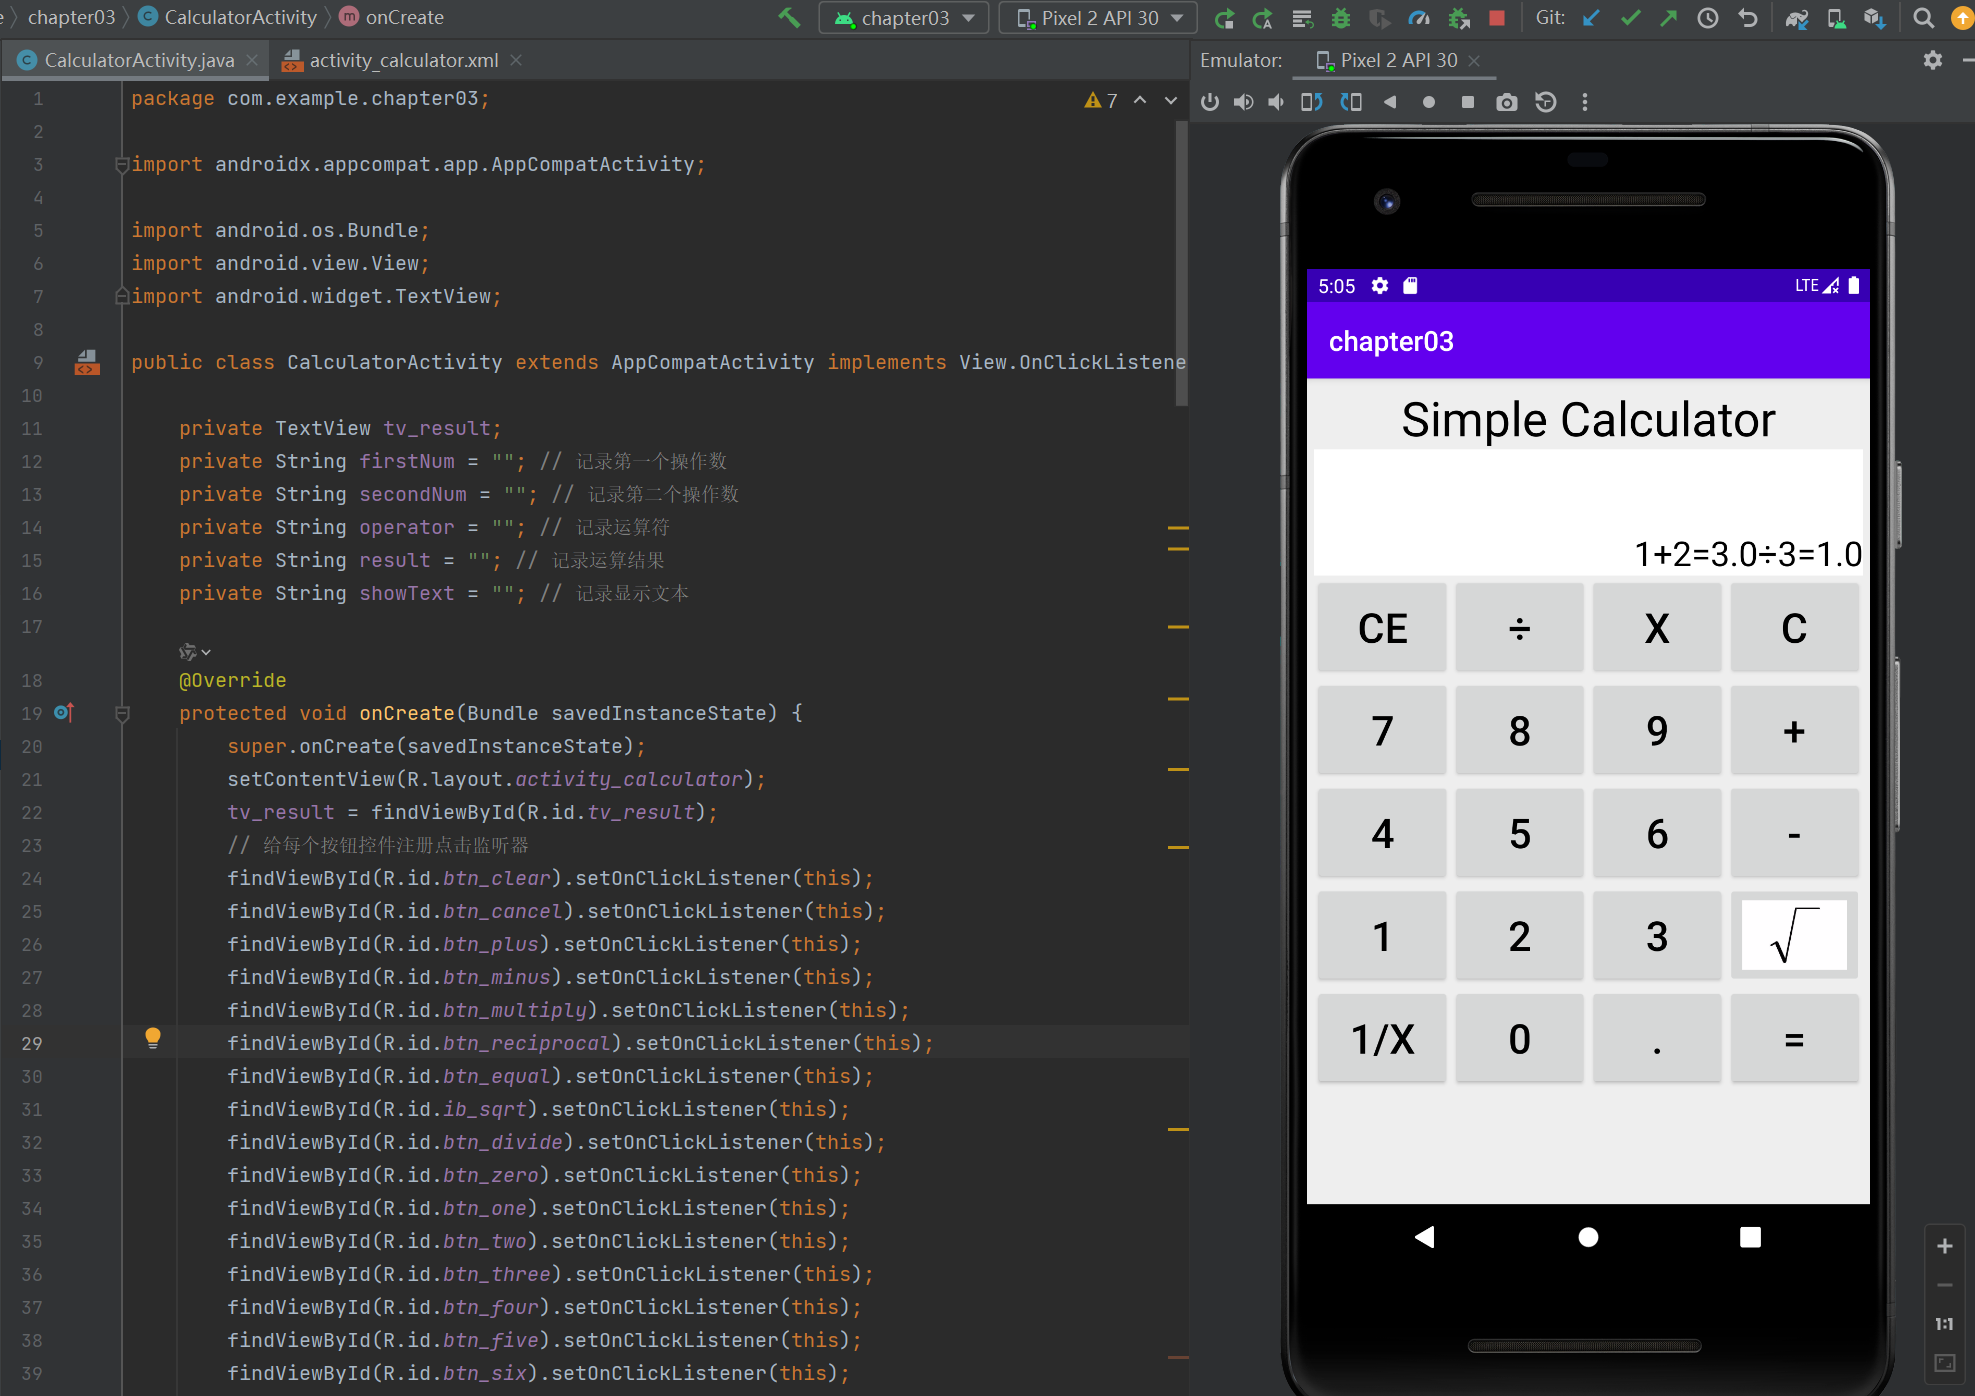Image resolution: width=1975 pixels, height=1396 pixels.
Task: Click the Git Commit checkmark icon
Action: click(1631, 18)
